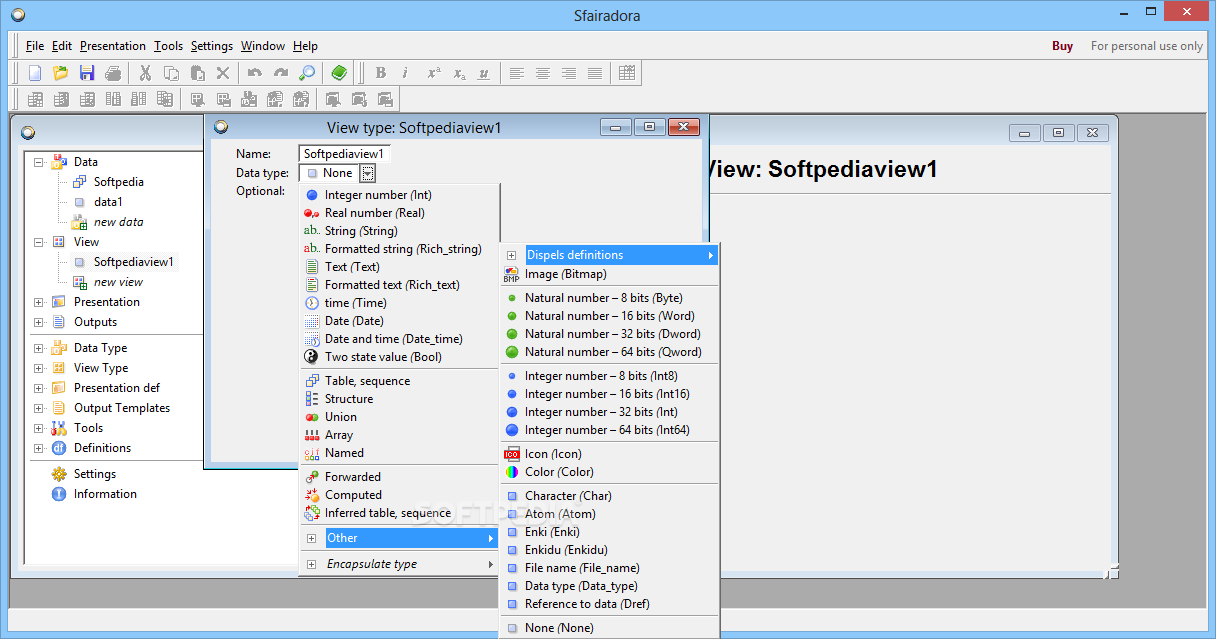Pick Array from the data type list
1216x639 pixels.
coord(400,435)
